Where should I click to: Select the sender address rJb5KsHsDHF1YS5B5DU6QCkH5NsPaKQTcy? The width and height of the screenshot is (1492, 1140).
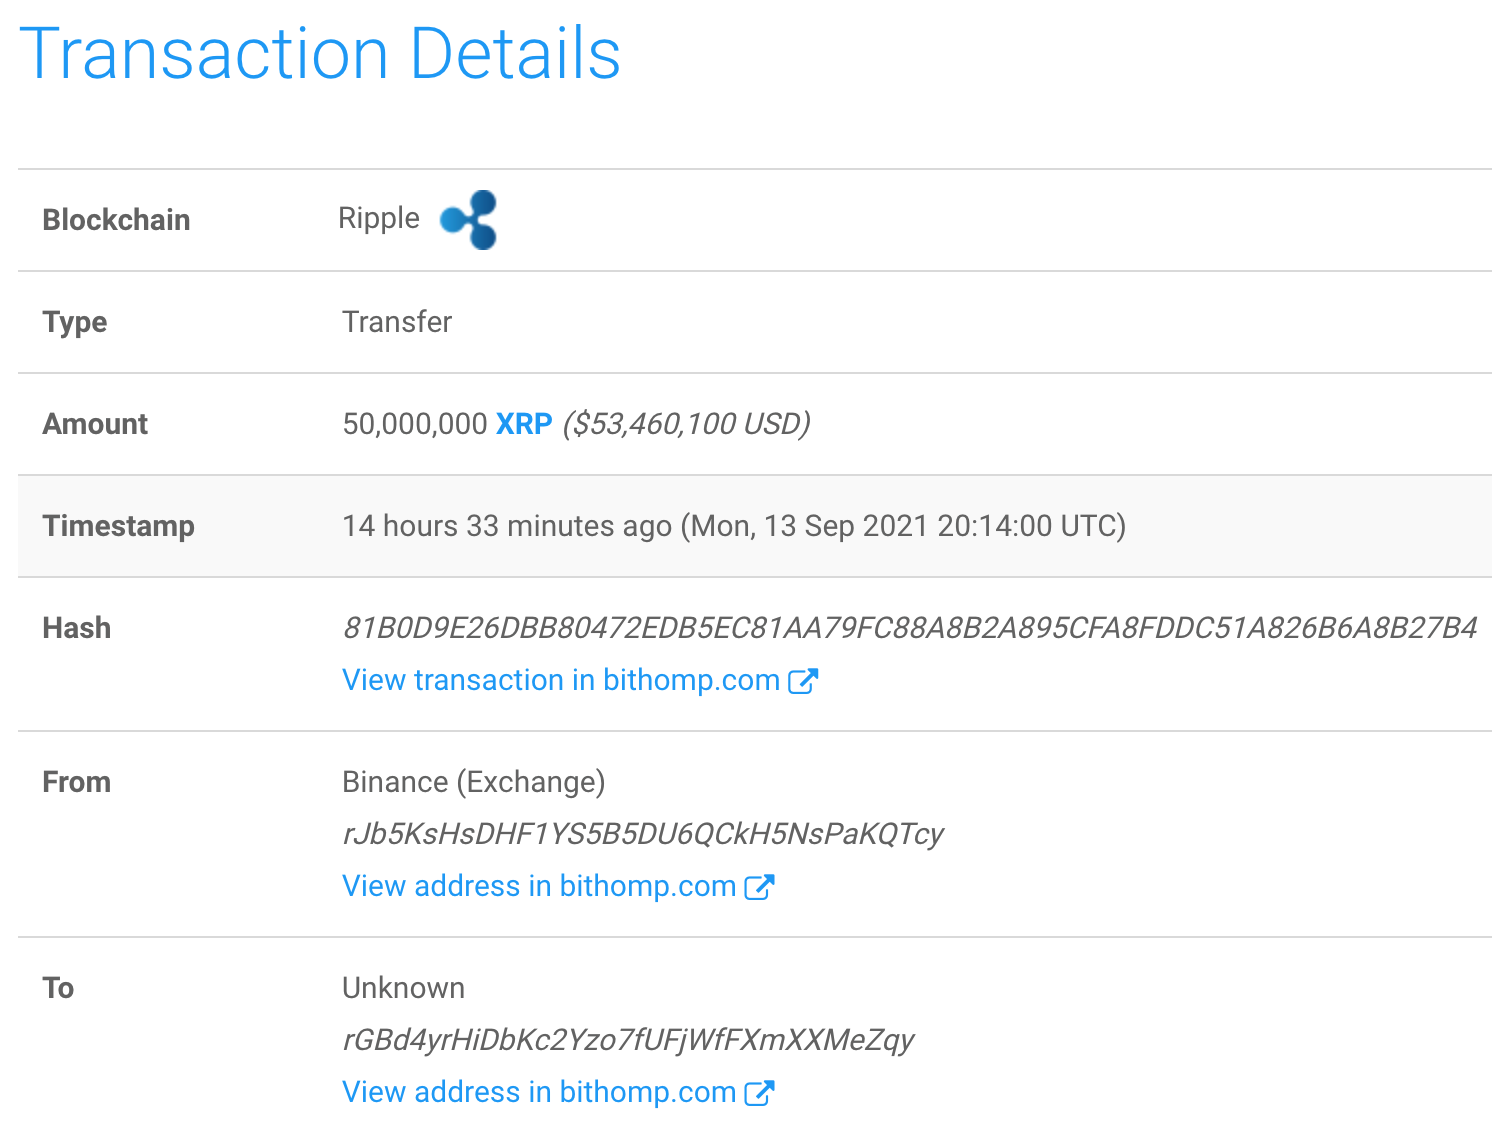point(644,833)
